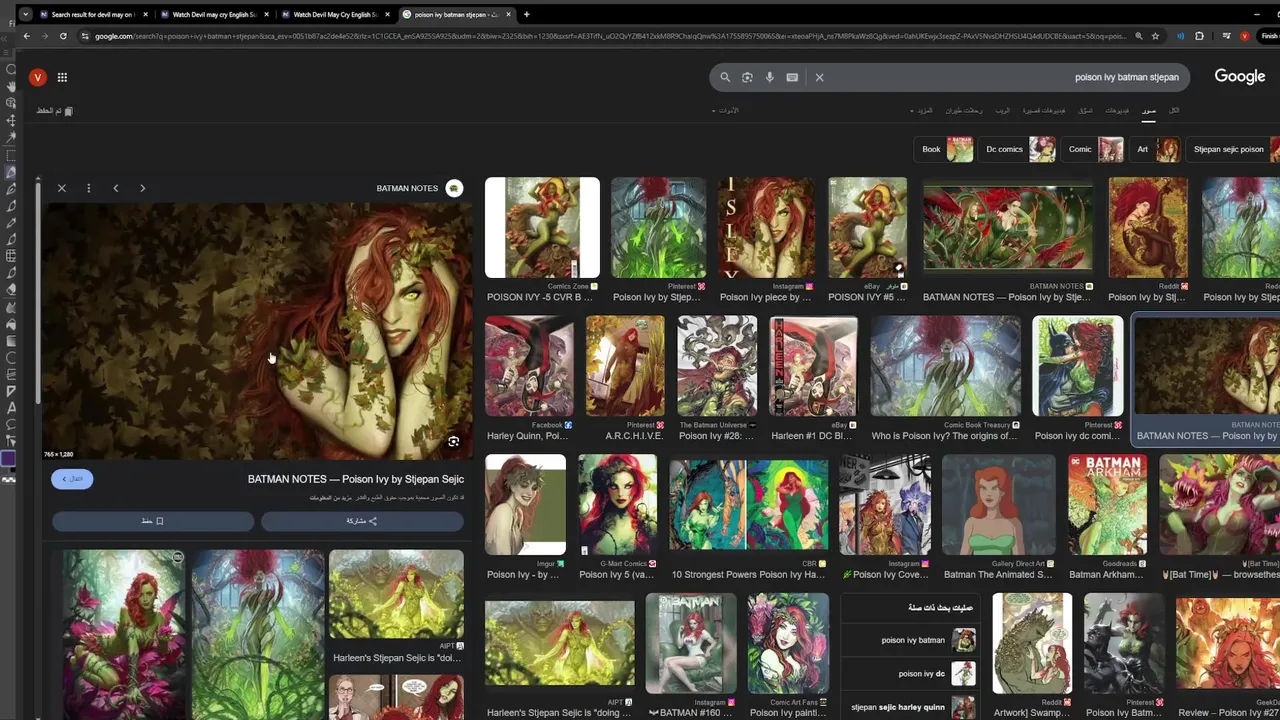Open the browser tab search chevron
This screenshot has height=720, width=1280.
tap(25, 14)
